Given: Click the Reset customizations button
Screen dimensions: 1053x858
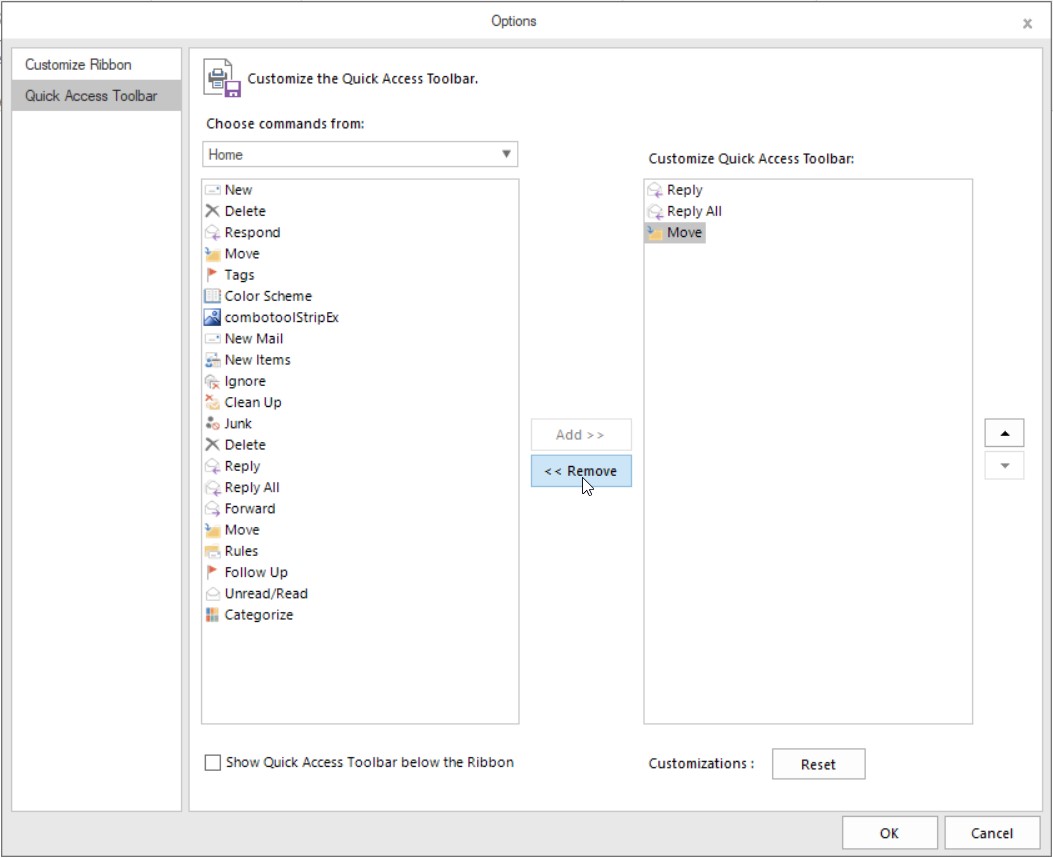Looking at the screenshot, I should 818,764.
